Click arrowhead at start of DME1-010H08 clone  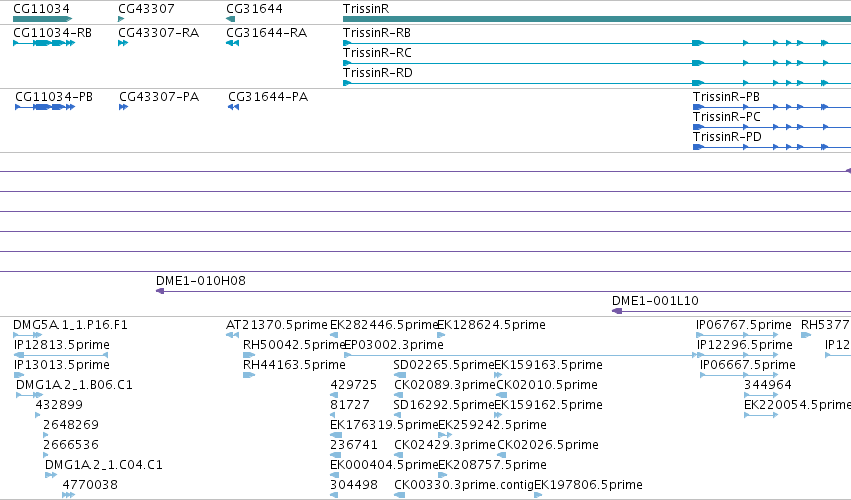click(x=160, y=291)
